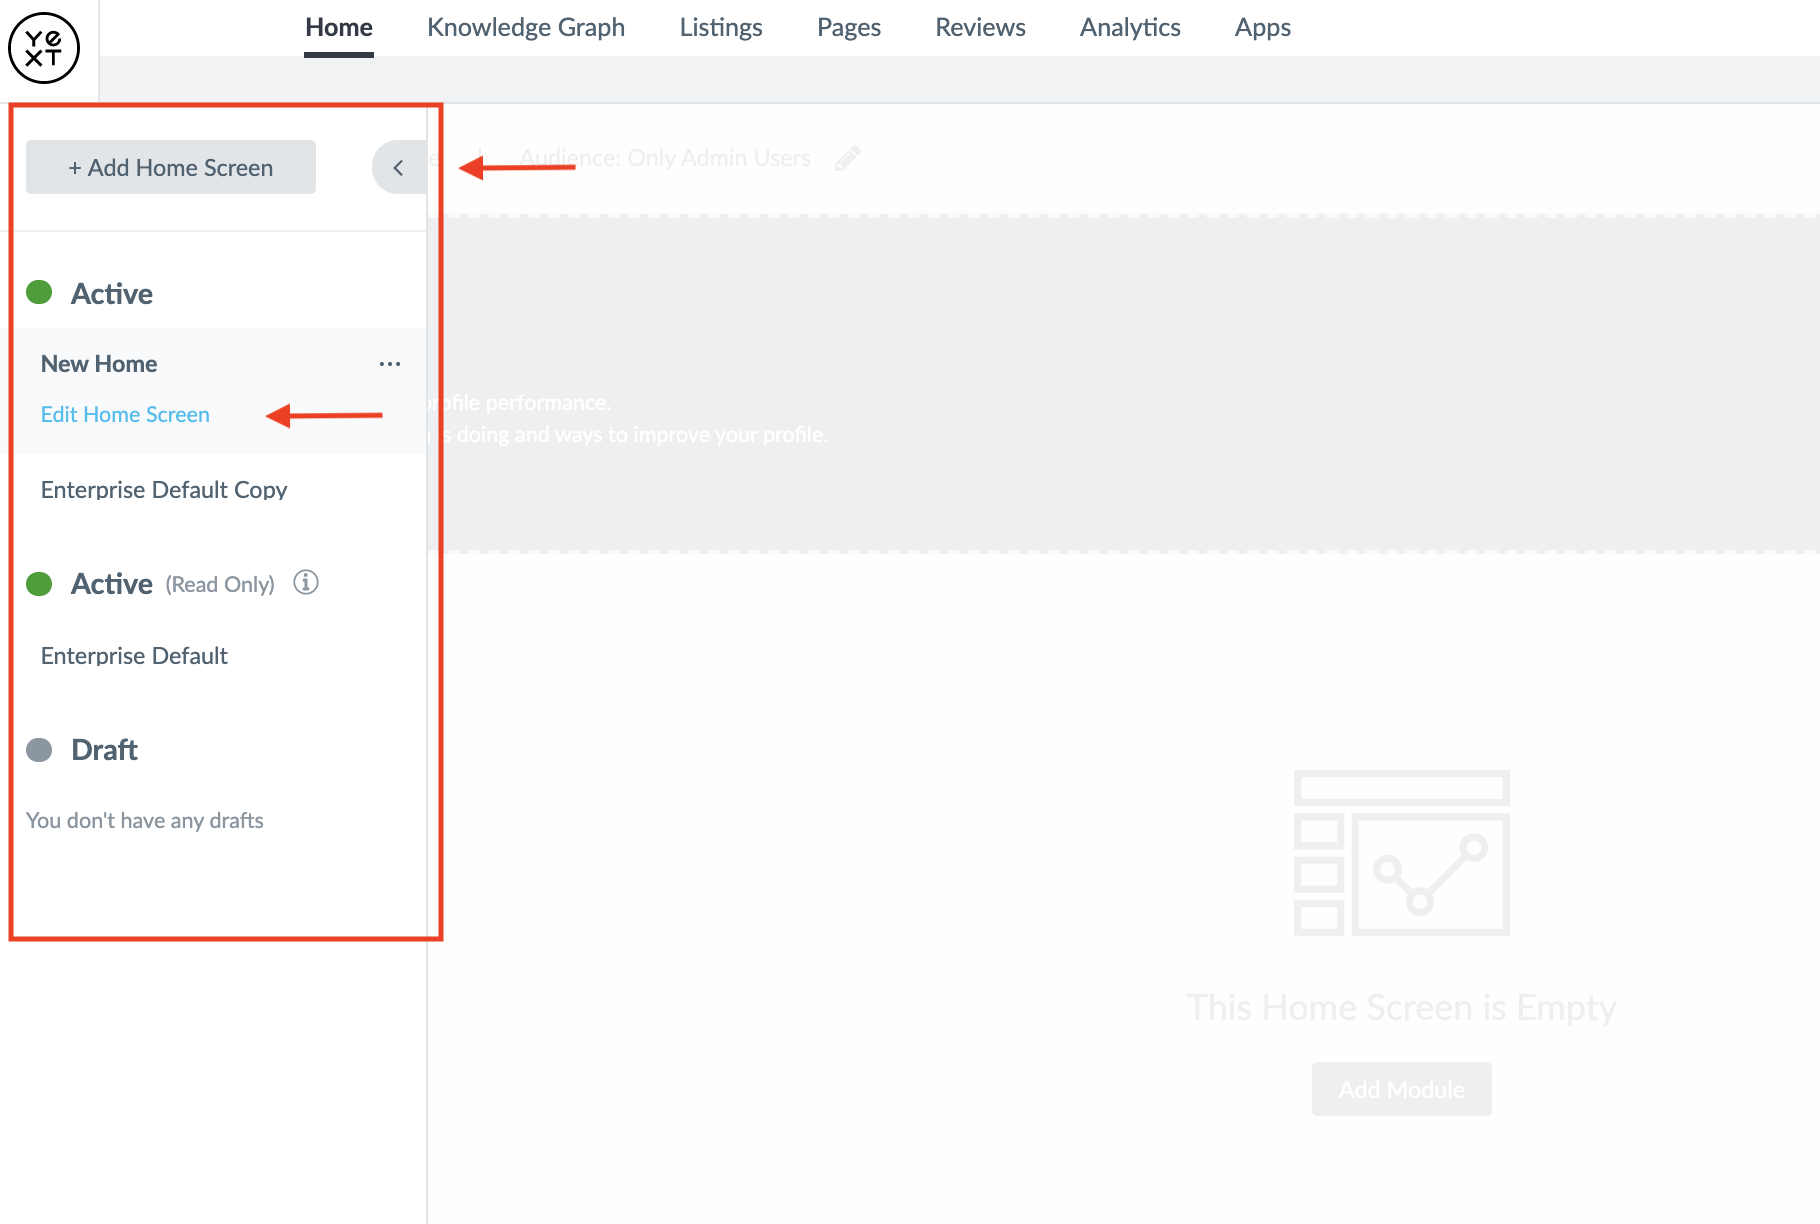Select the Enterprise Default Copy home screen
1820x1224 pixels.
click(164, 490)
